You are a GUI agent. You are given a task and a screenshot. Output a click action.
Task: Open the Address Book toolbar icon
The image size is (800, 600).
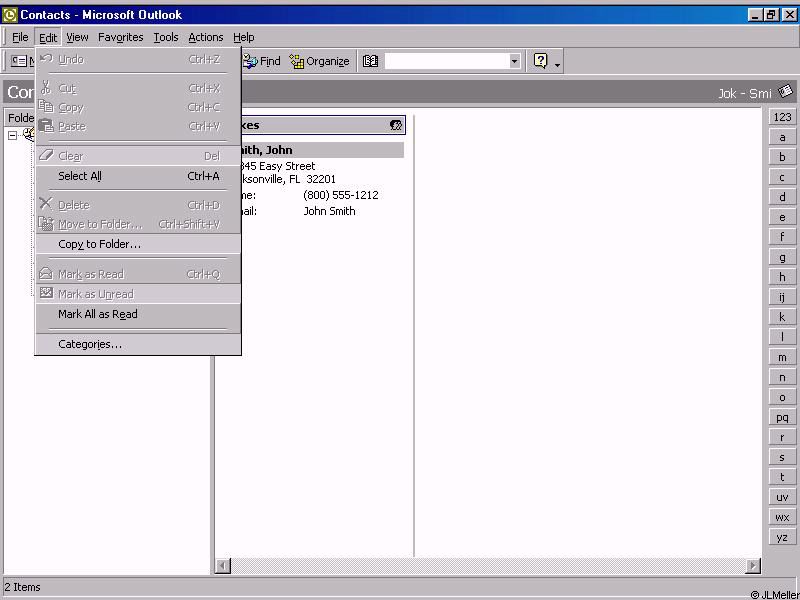pos(370,61)
